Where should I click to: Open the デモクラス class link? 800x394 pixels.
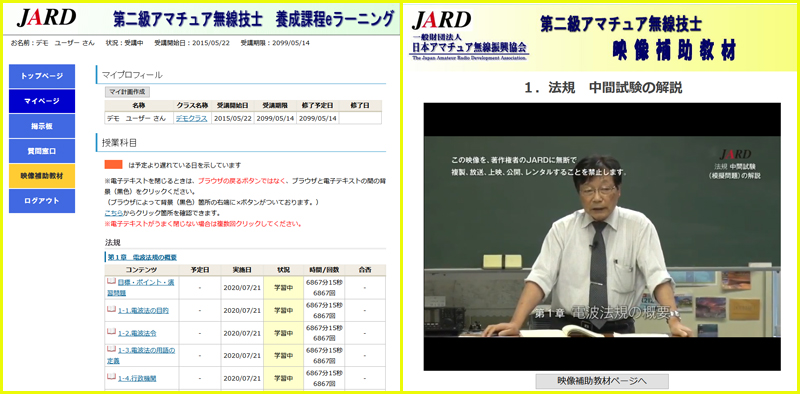191,118
